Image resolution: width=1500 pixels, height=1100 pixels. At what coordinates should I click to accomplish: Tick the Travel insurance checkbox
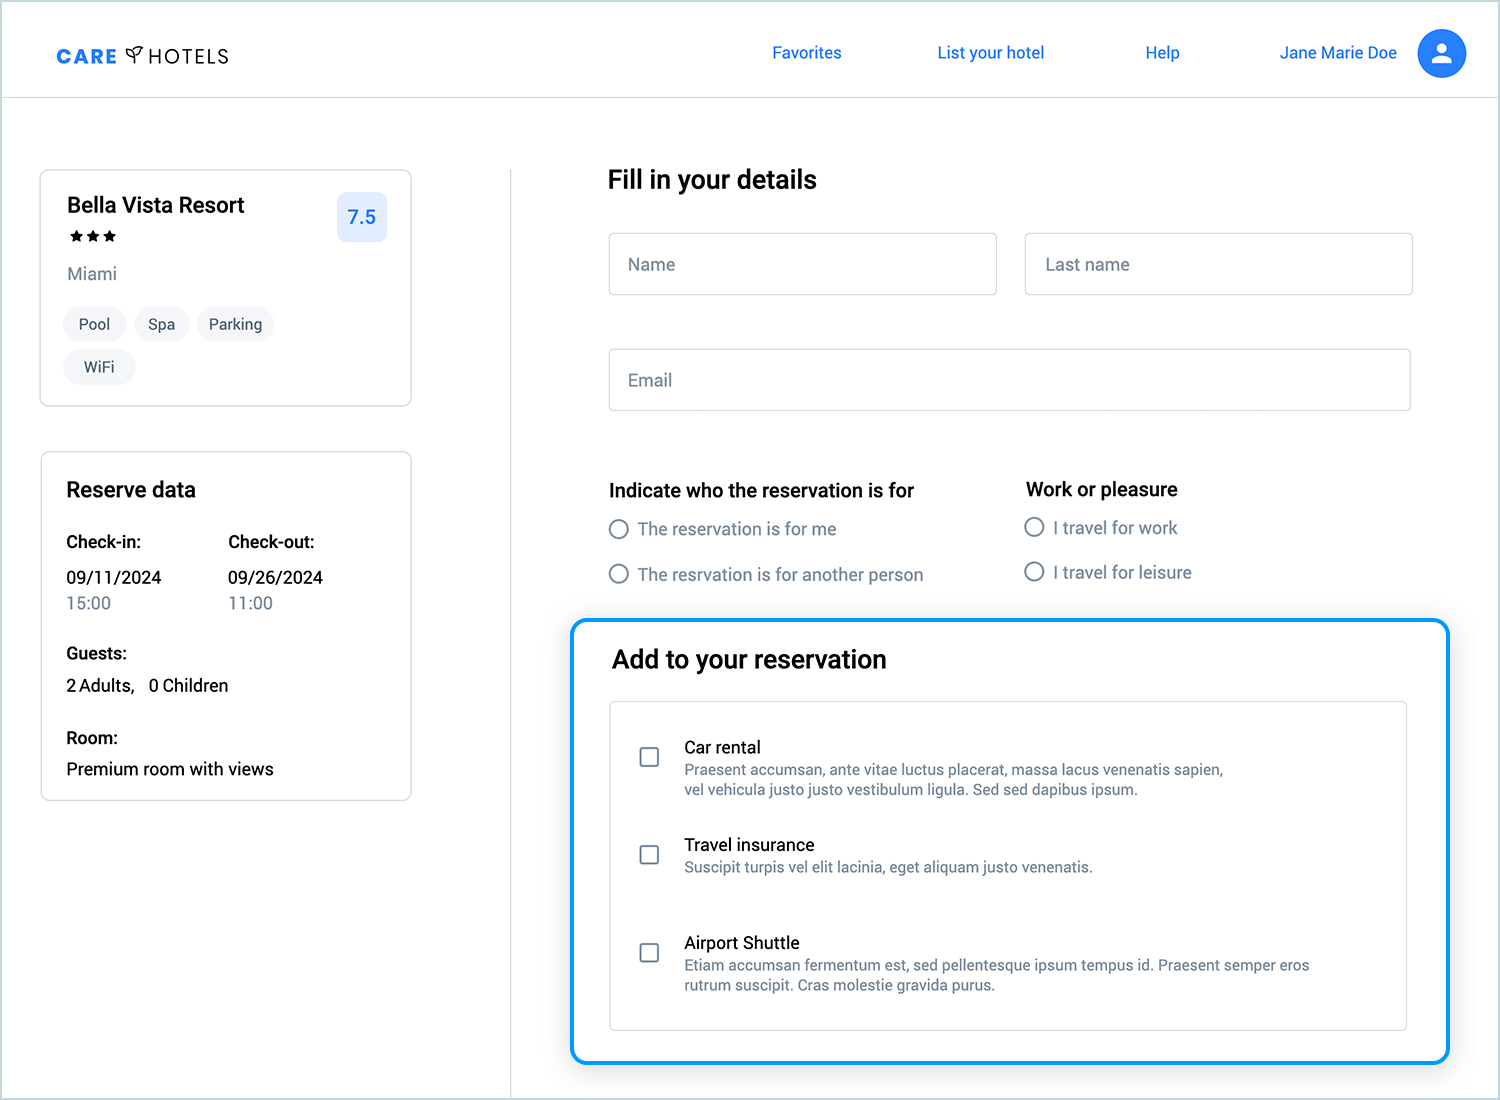pos(649,855)
